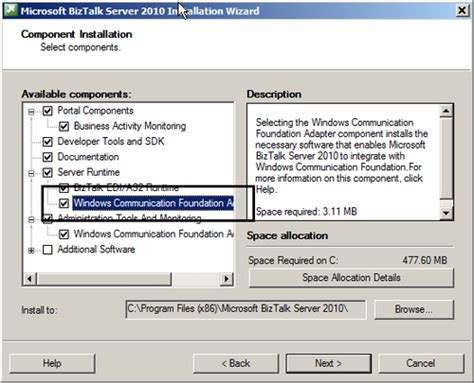
Task: Click the Description box vertical scrollbar thumb
Action: pyautogui.click(x=446, y=157)
